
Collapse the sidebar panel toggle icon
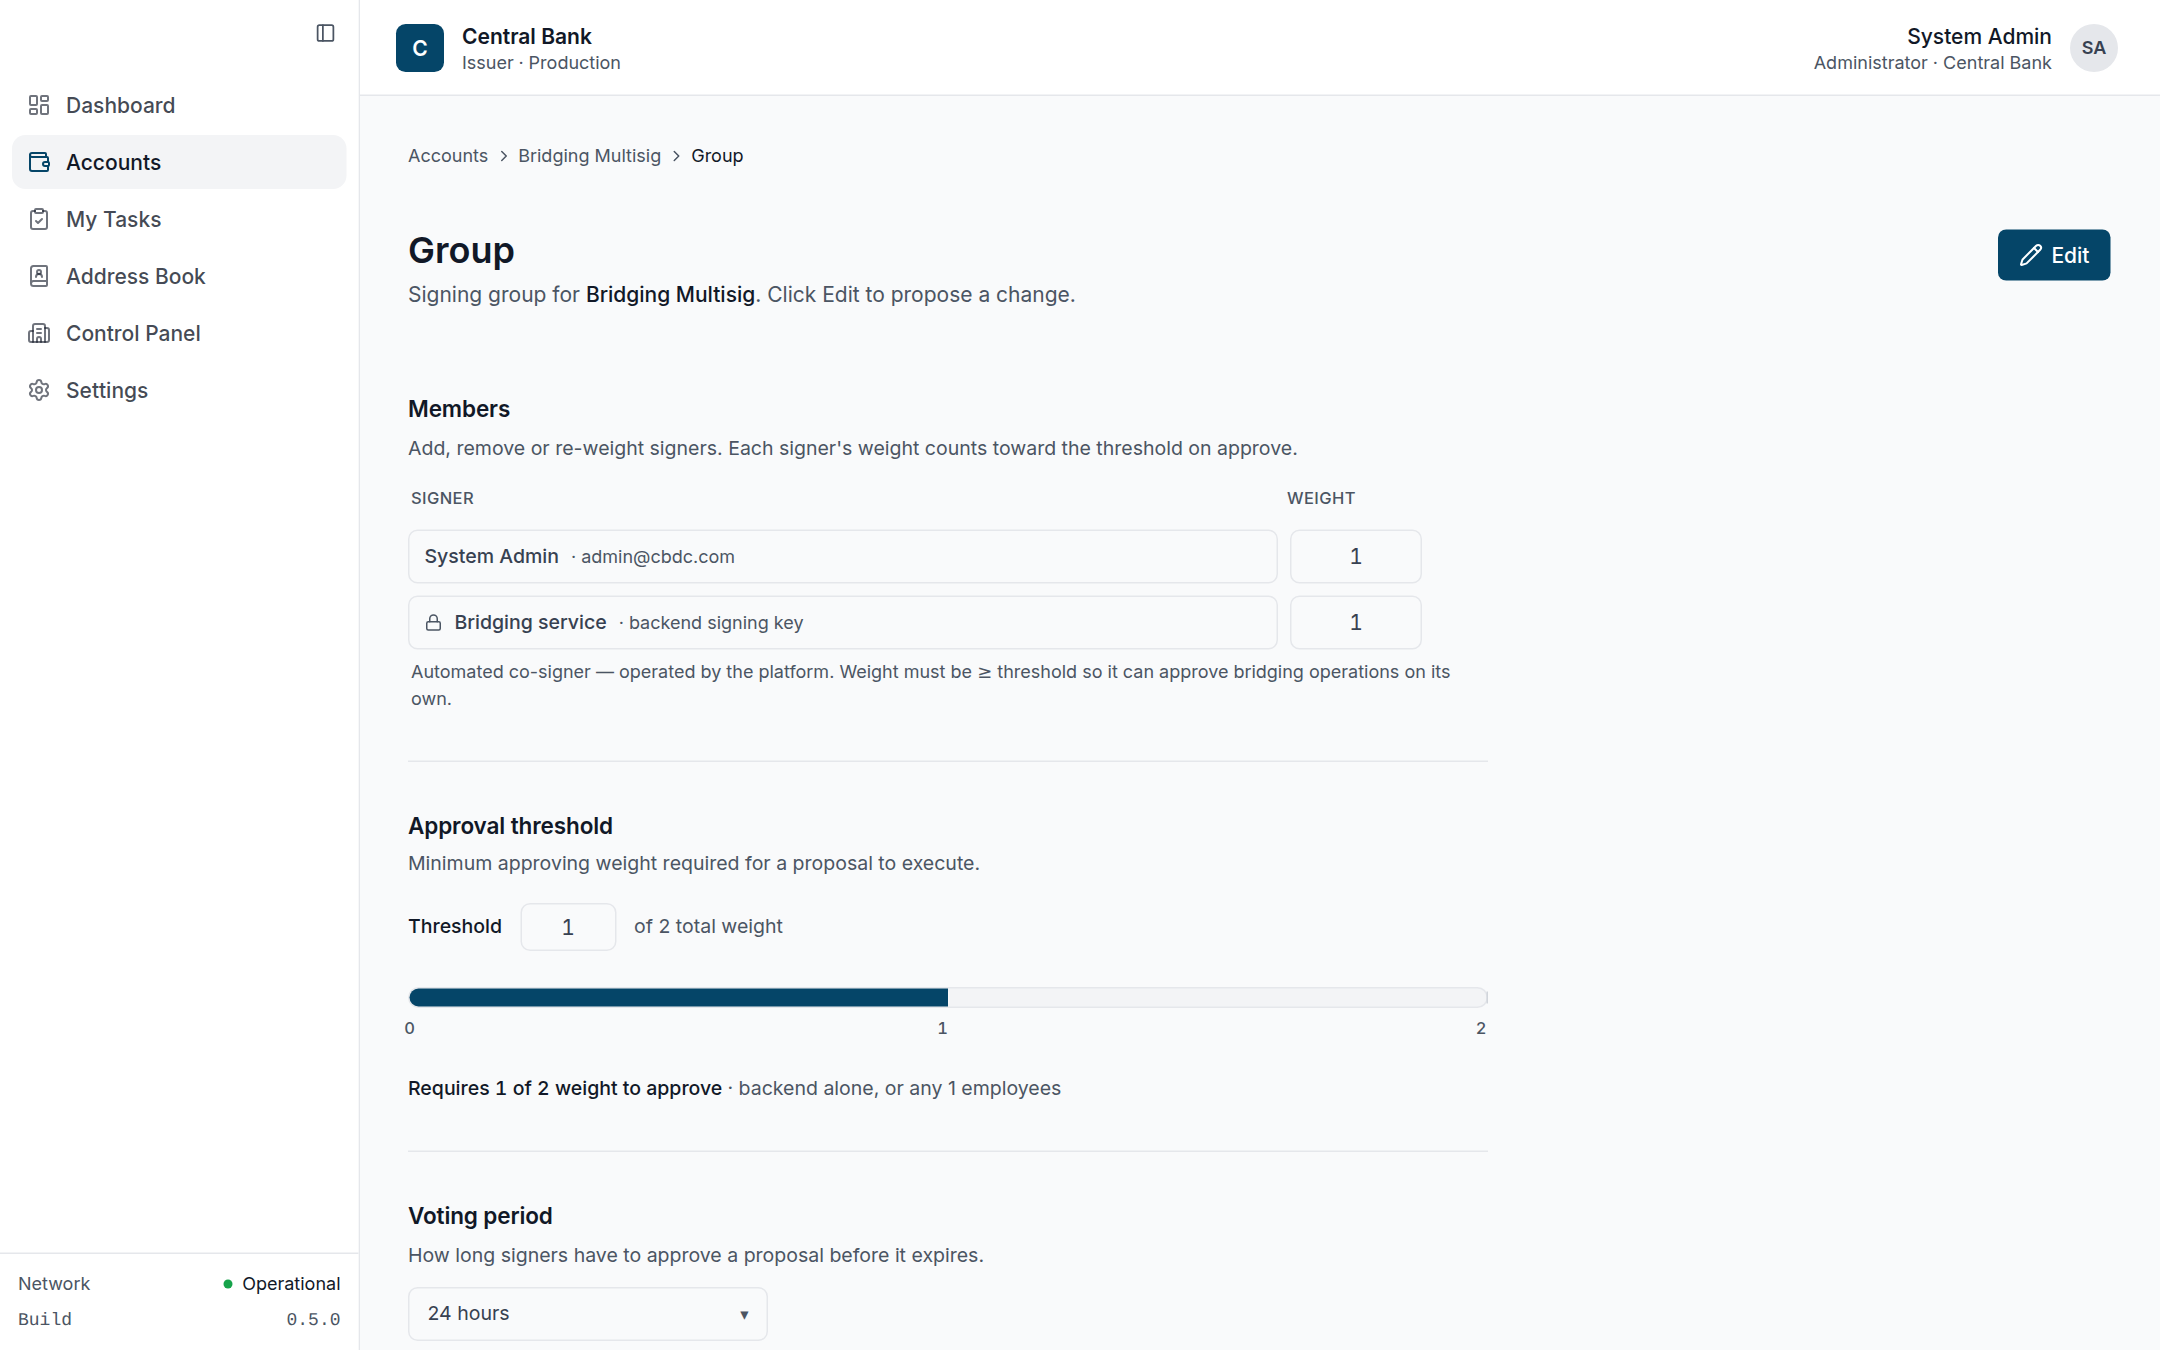[325, 33]
